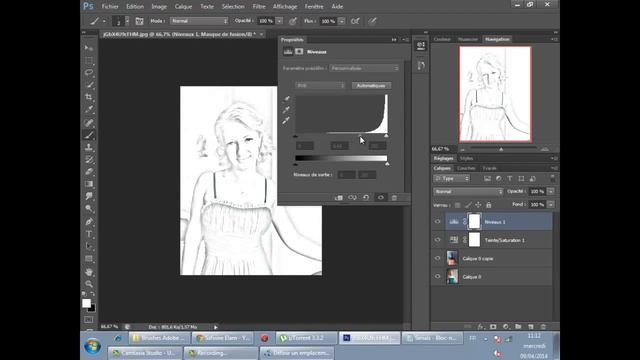The height and width of the screenshot is (360, 640).
Task: Open the Fichier menu
Action: coord(110,7)
